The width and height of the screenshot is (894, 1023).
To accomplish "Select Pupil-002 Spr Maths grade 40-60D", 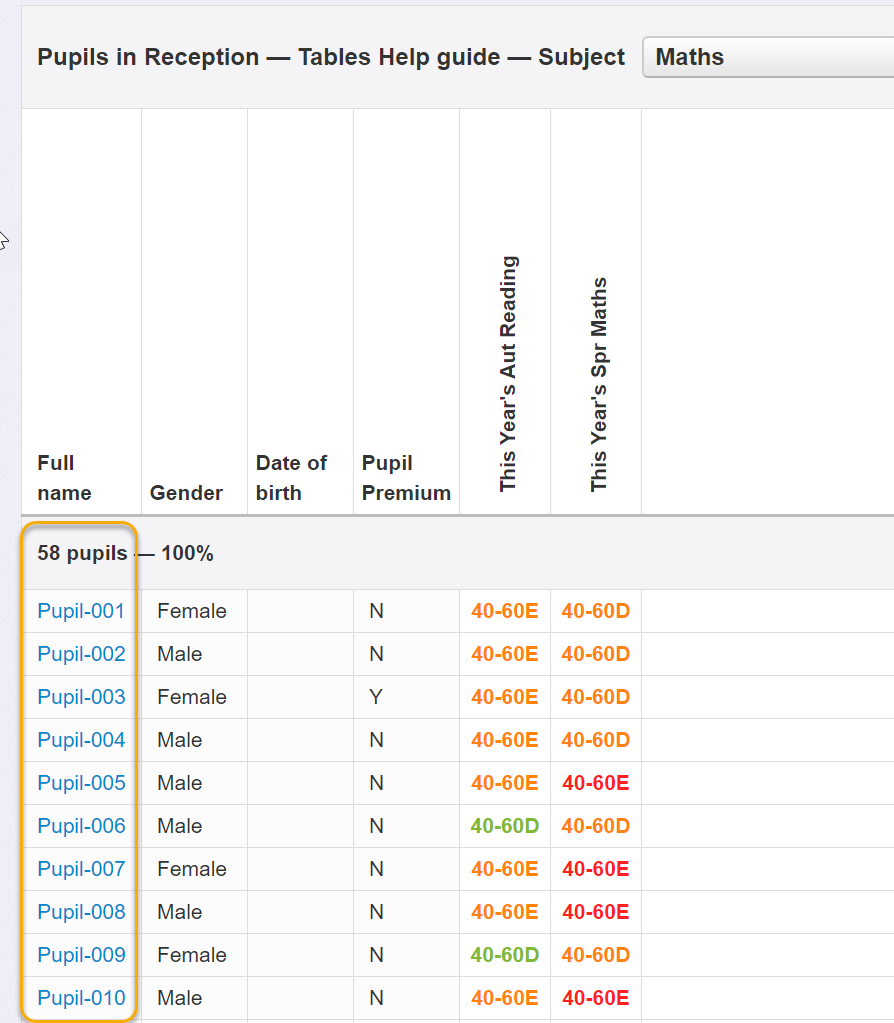I will tap(596, 654).
